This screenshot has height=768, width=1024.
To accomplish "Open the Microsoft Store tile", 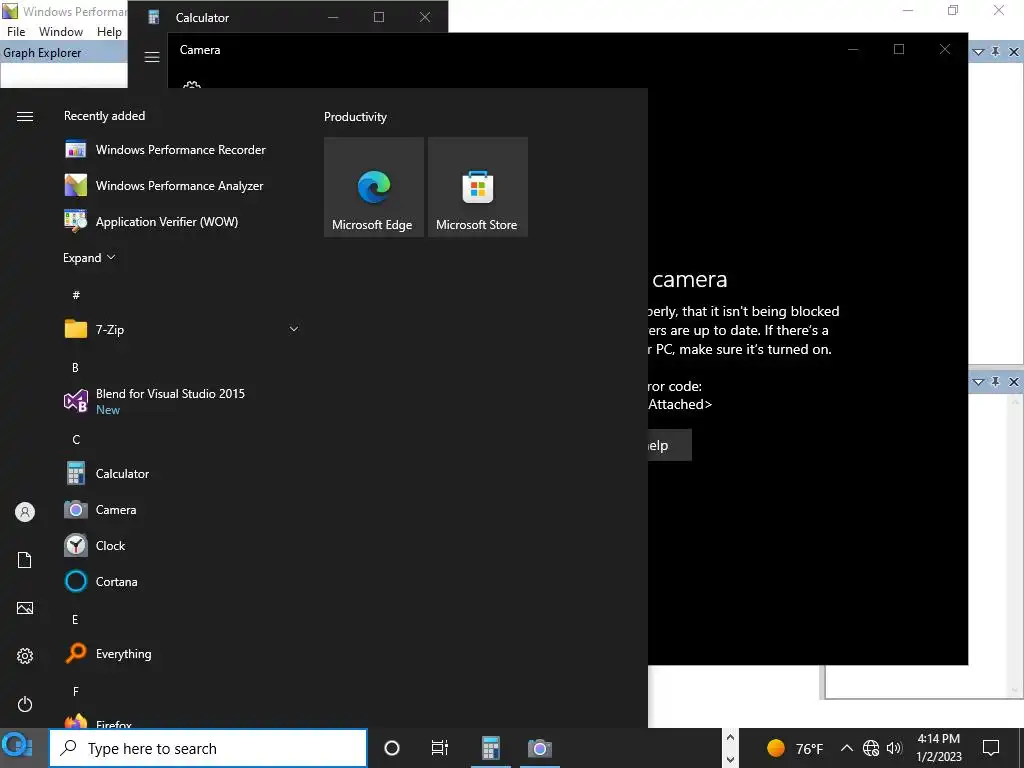I will [477, 187].
